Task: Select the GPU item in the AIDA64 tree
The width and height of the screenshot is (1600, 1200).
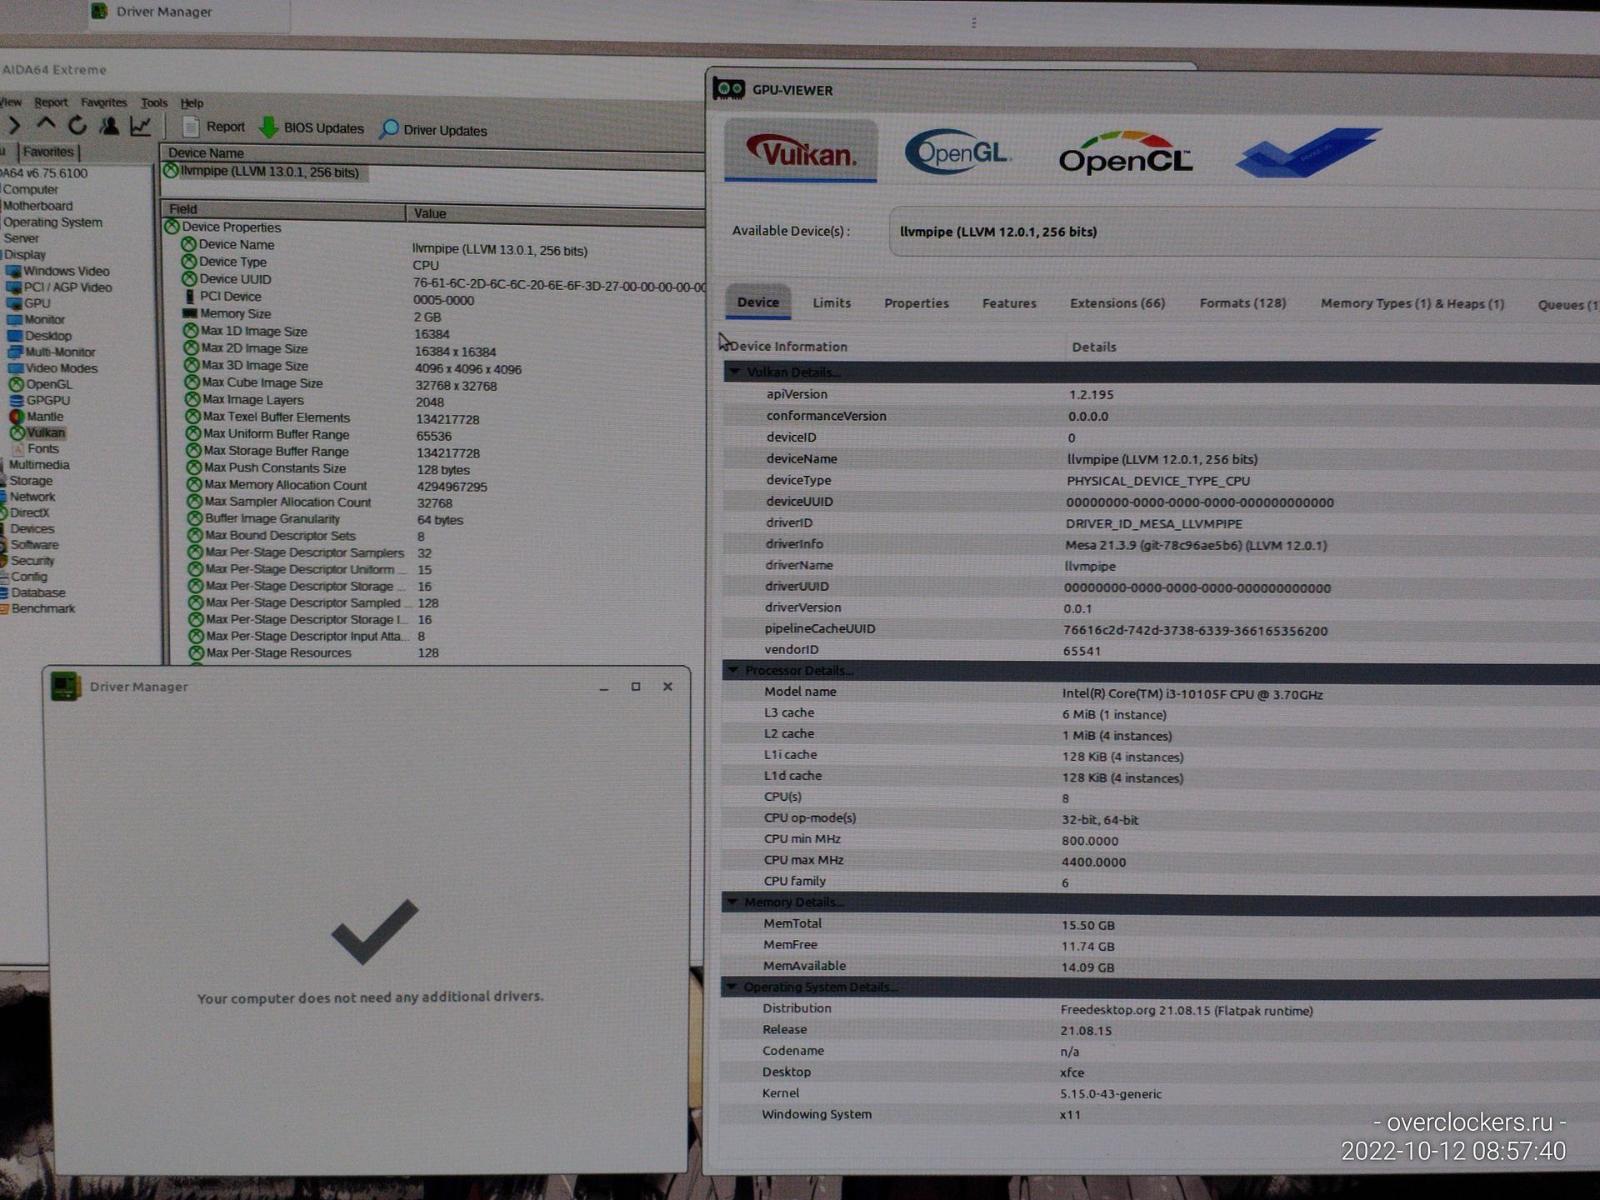Action: (29, 303)
